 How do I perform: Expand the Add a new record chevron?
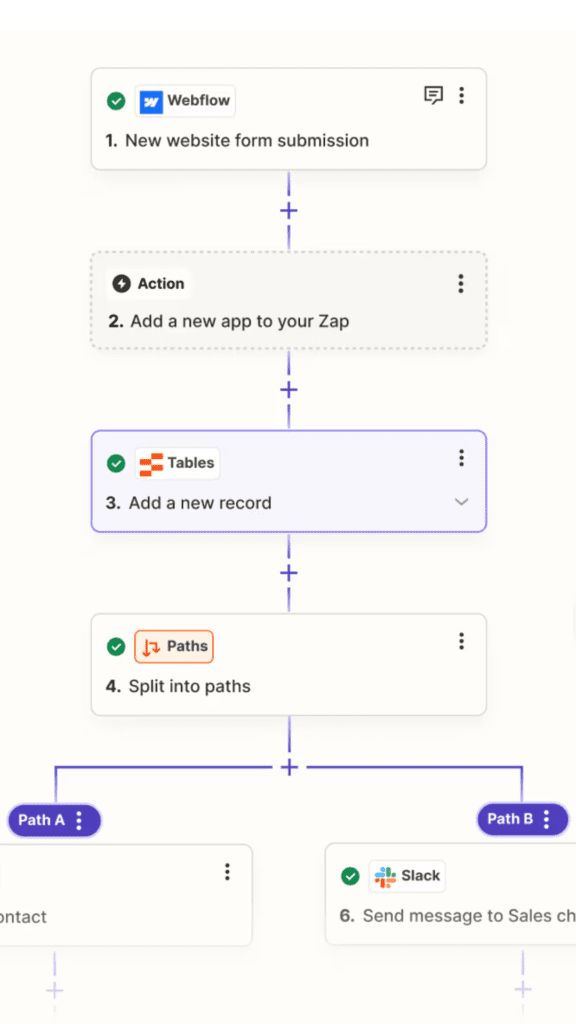tap(461, 502)
